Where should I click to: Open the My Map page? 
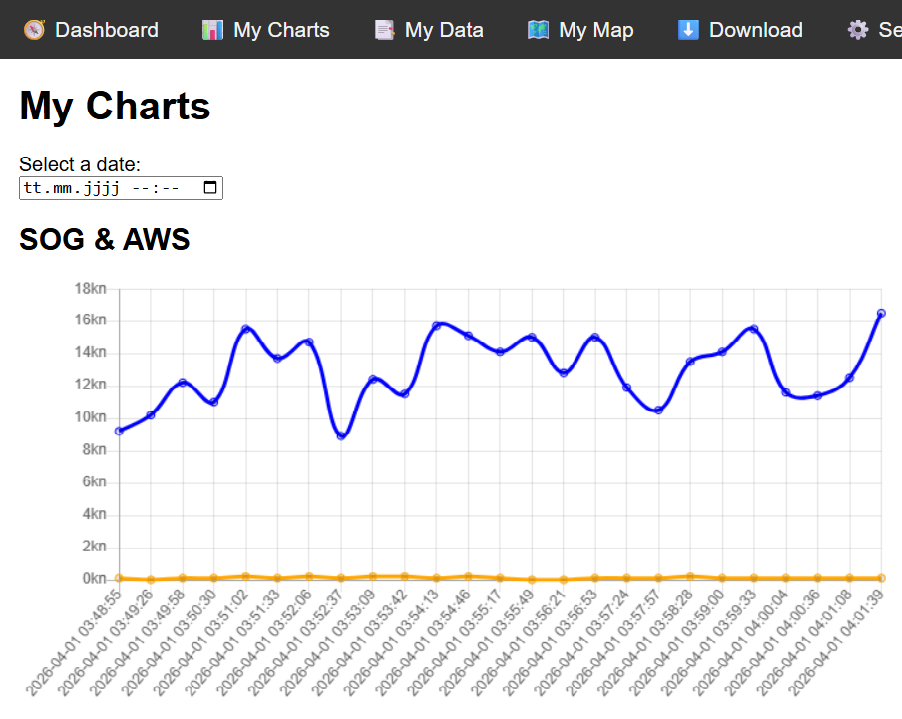596,30
